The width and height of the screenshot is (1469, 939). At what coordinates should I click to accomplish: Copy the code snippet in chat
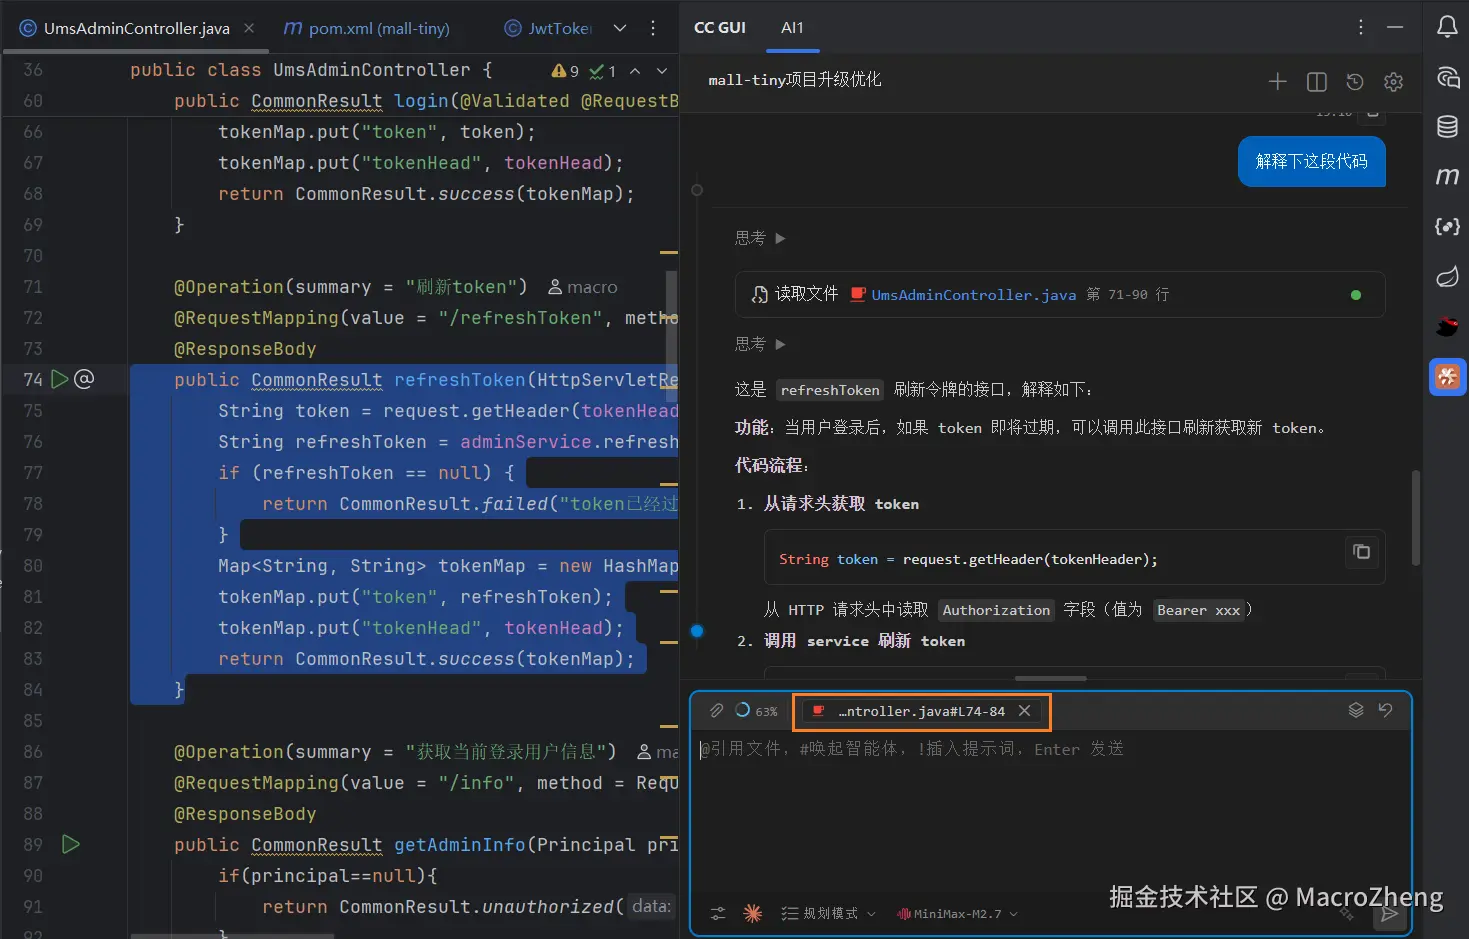coord(1361,551)
